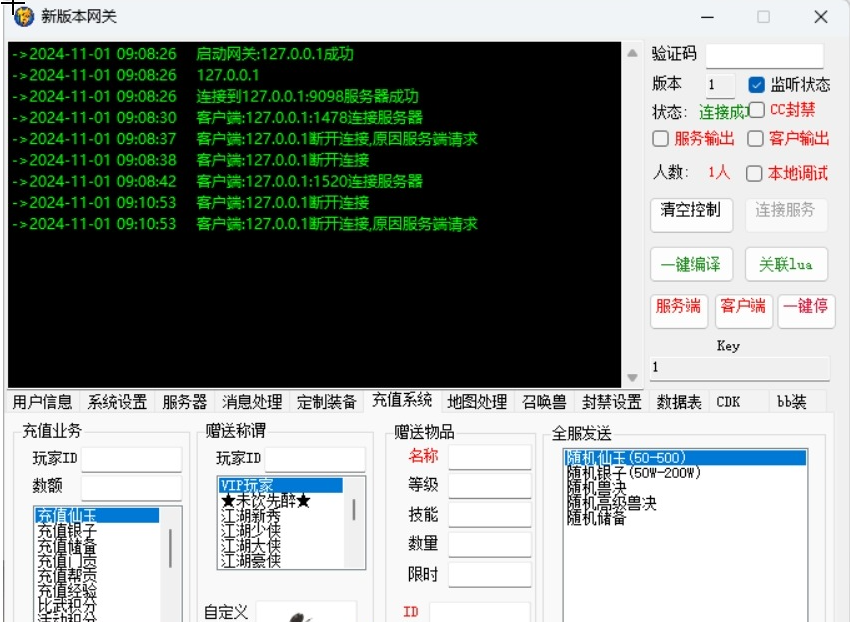Uncheck the 监听状态 checkbox

[757, 85]
